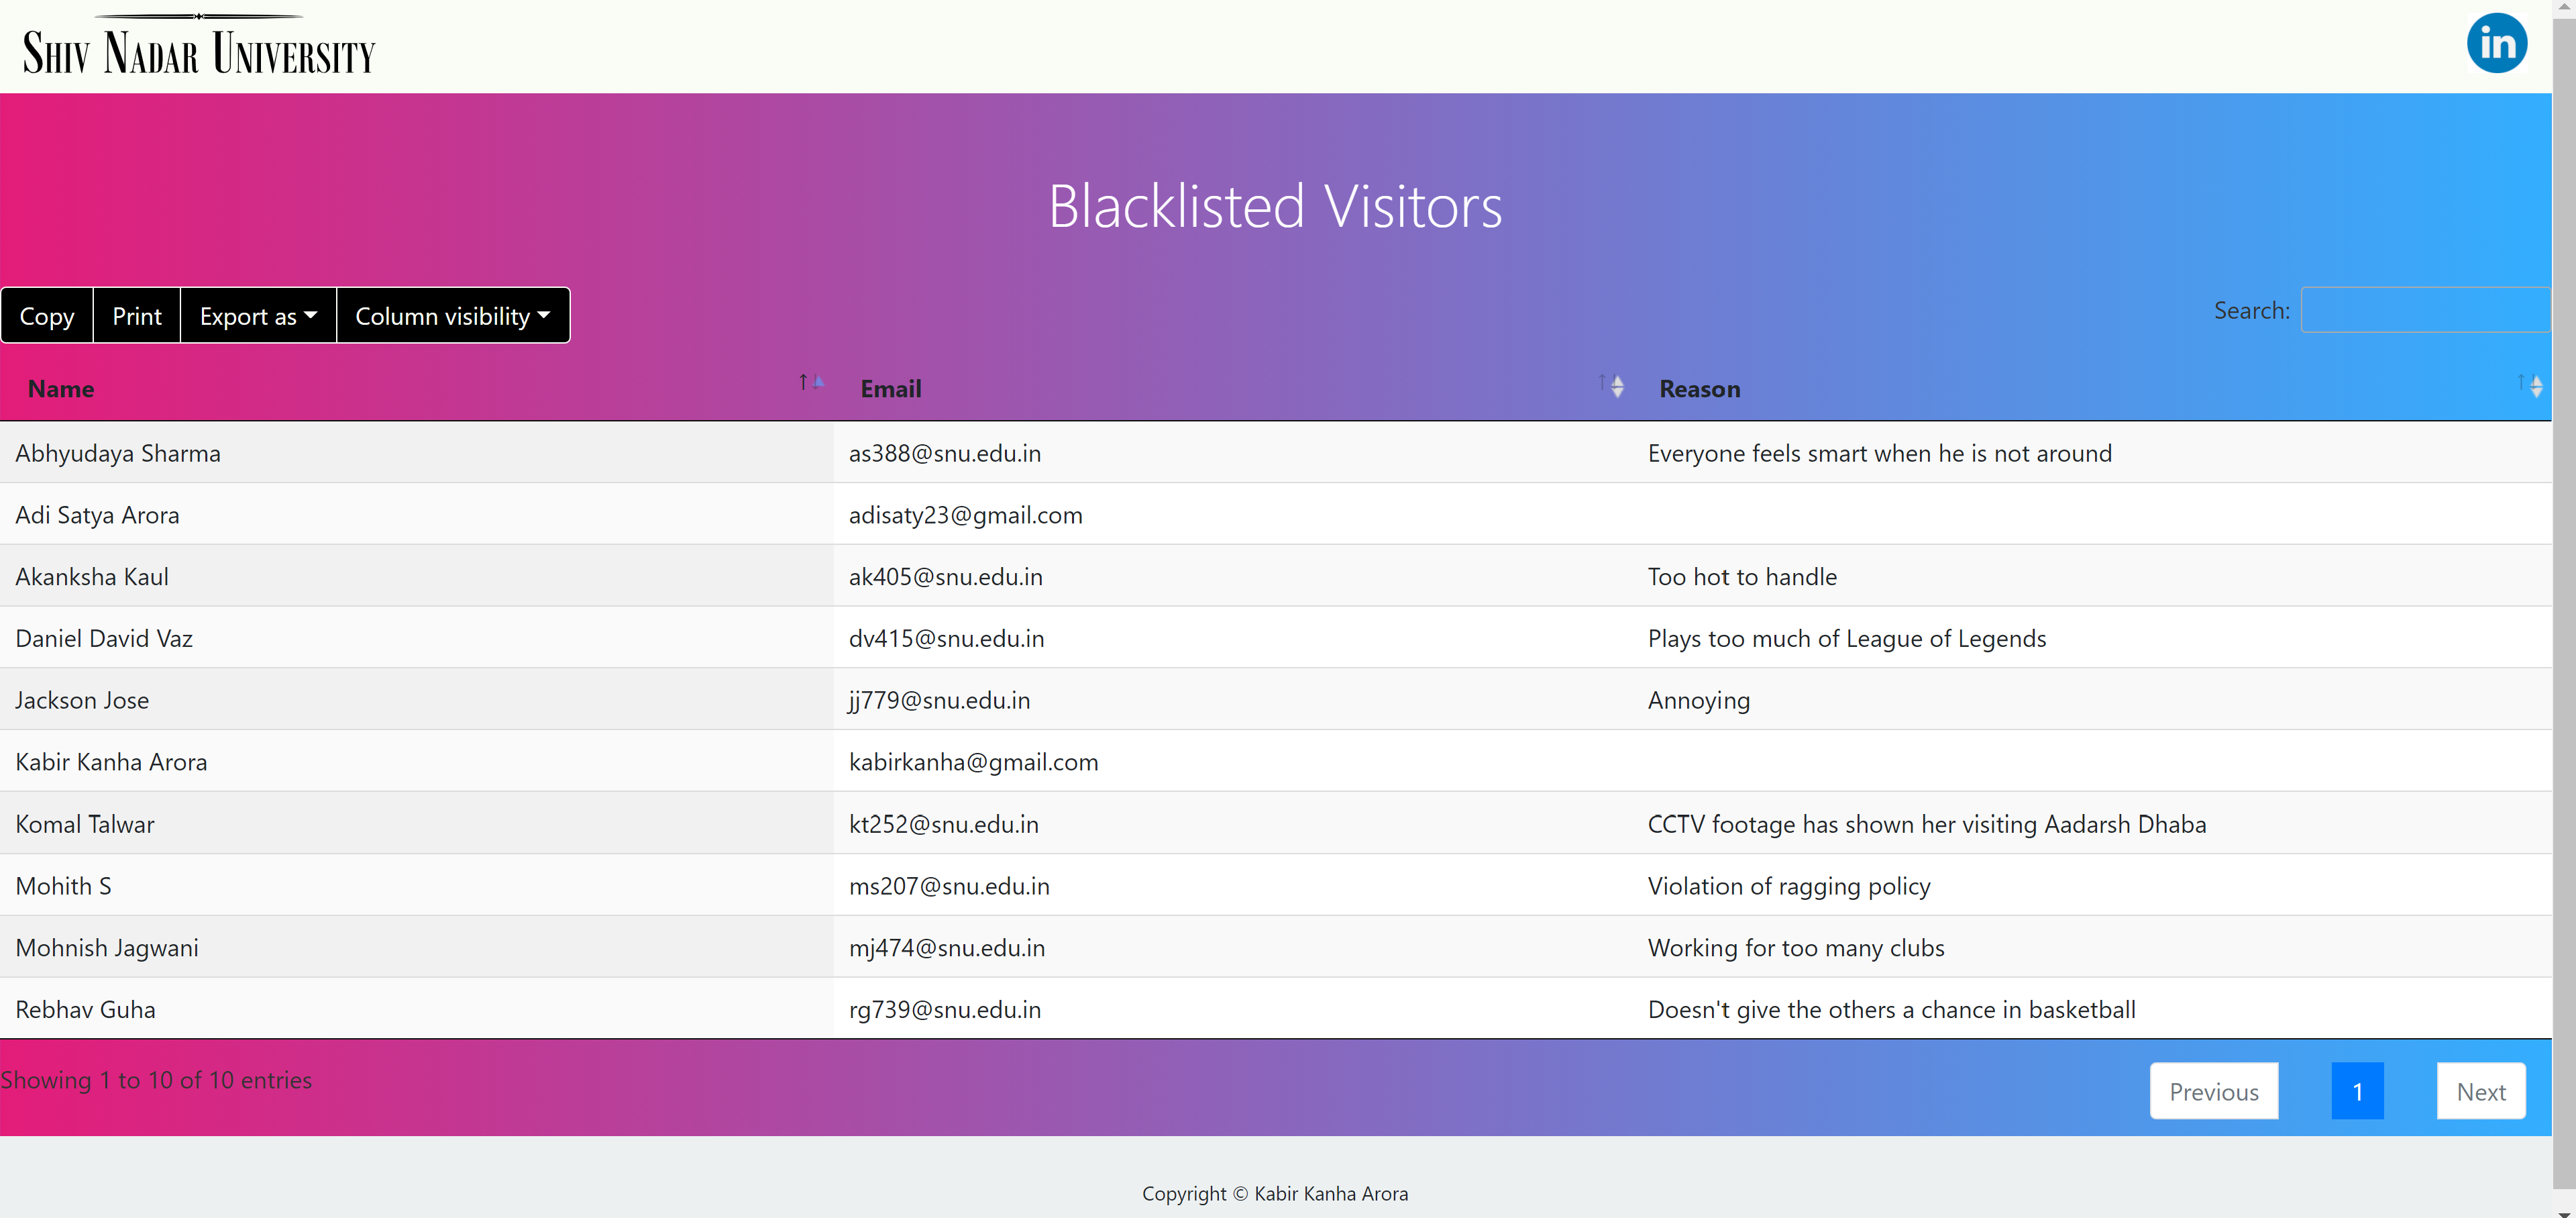Select page 1 in pagination

[2357, 1091]
